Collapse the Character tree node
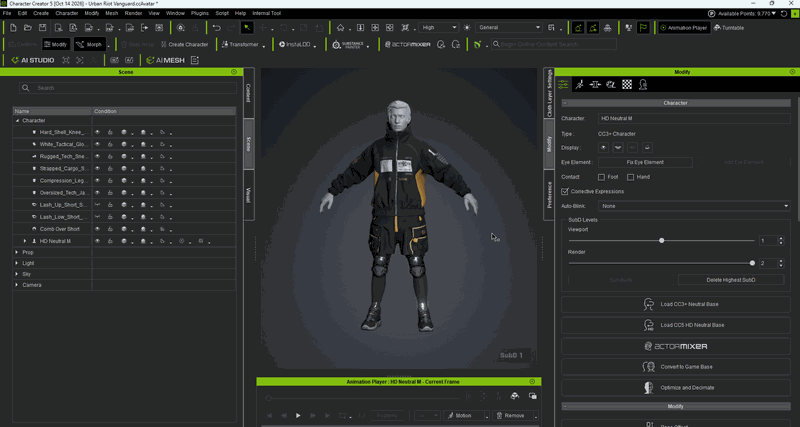Image resolution: width=800 pixels, height=427 pixels. (x=17, y=121)
